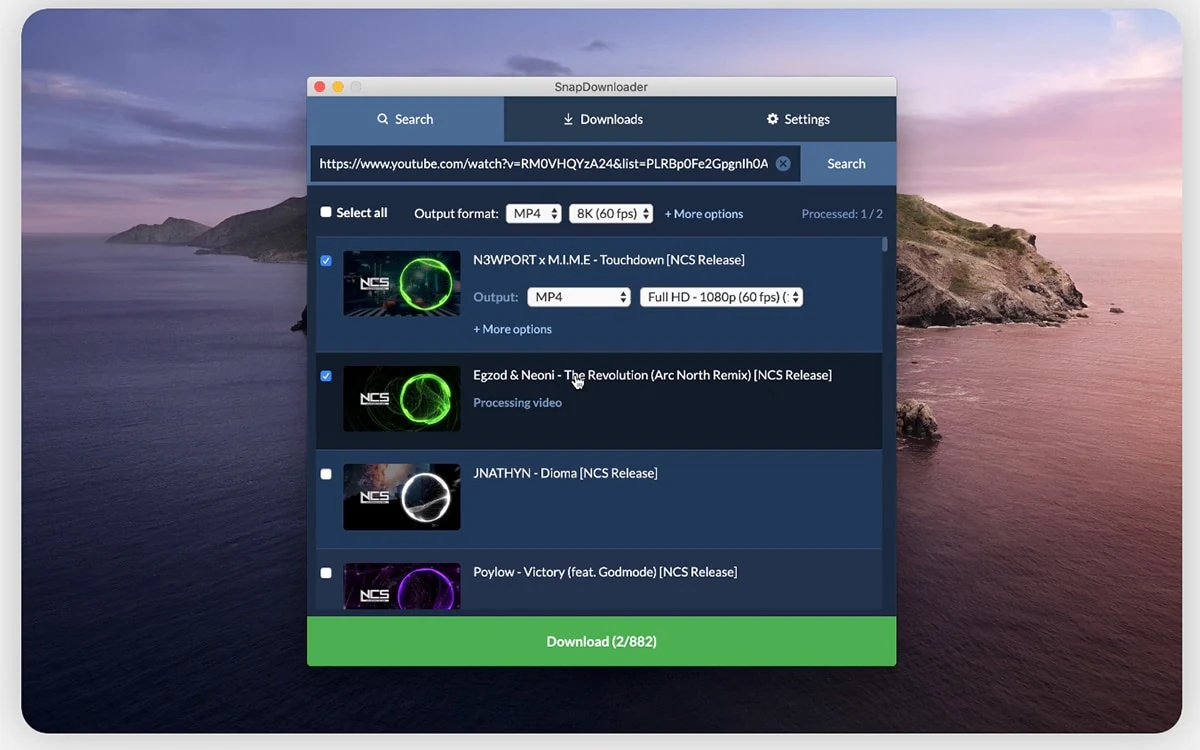
Task: Uncheck the N3WPORT x M.I.M.E Touchdown video
Action: tap(326, 261)
